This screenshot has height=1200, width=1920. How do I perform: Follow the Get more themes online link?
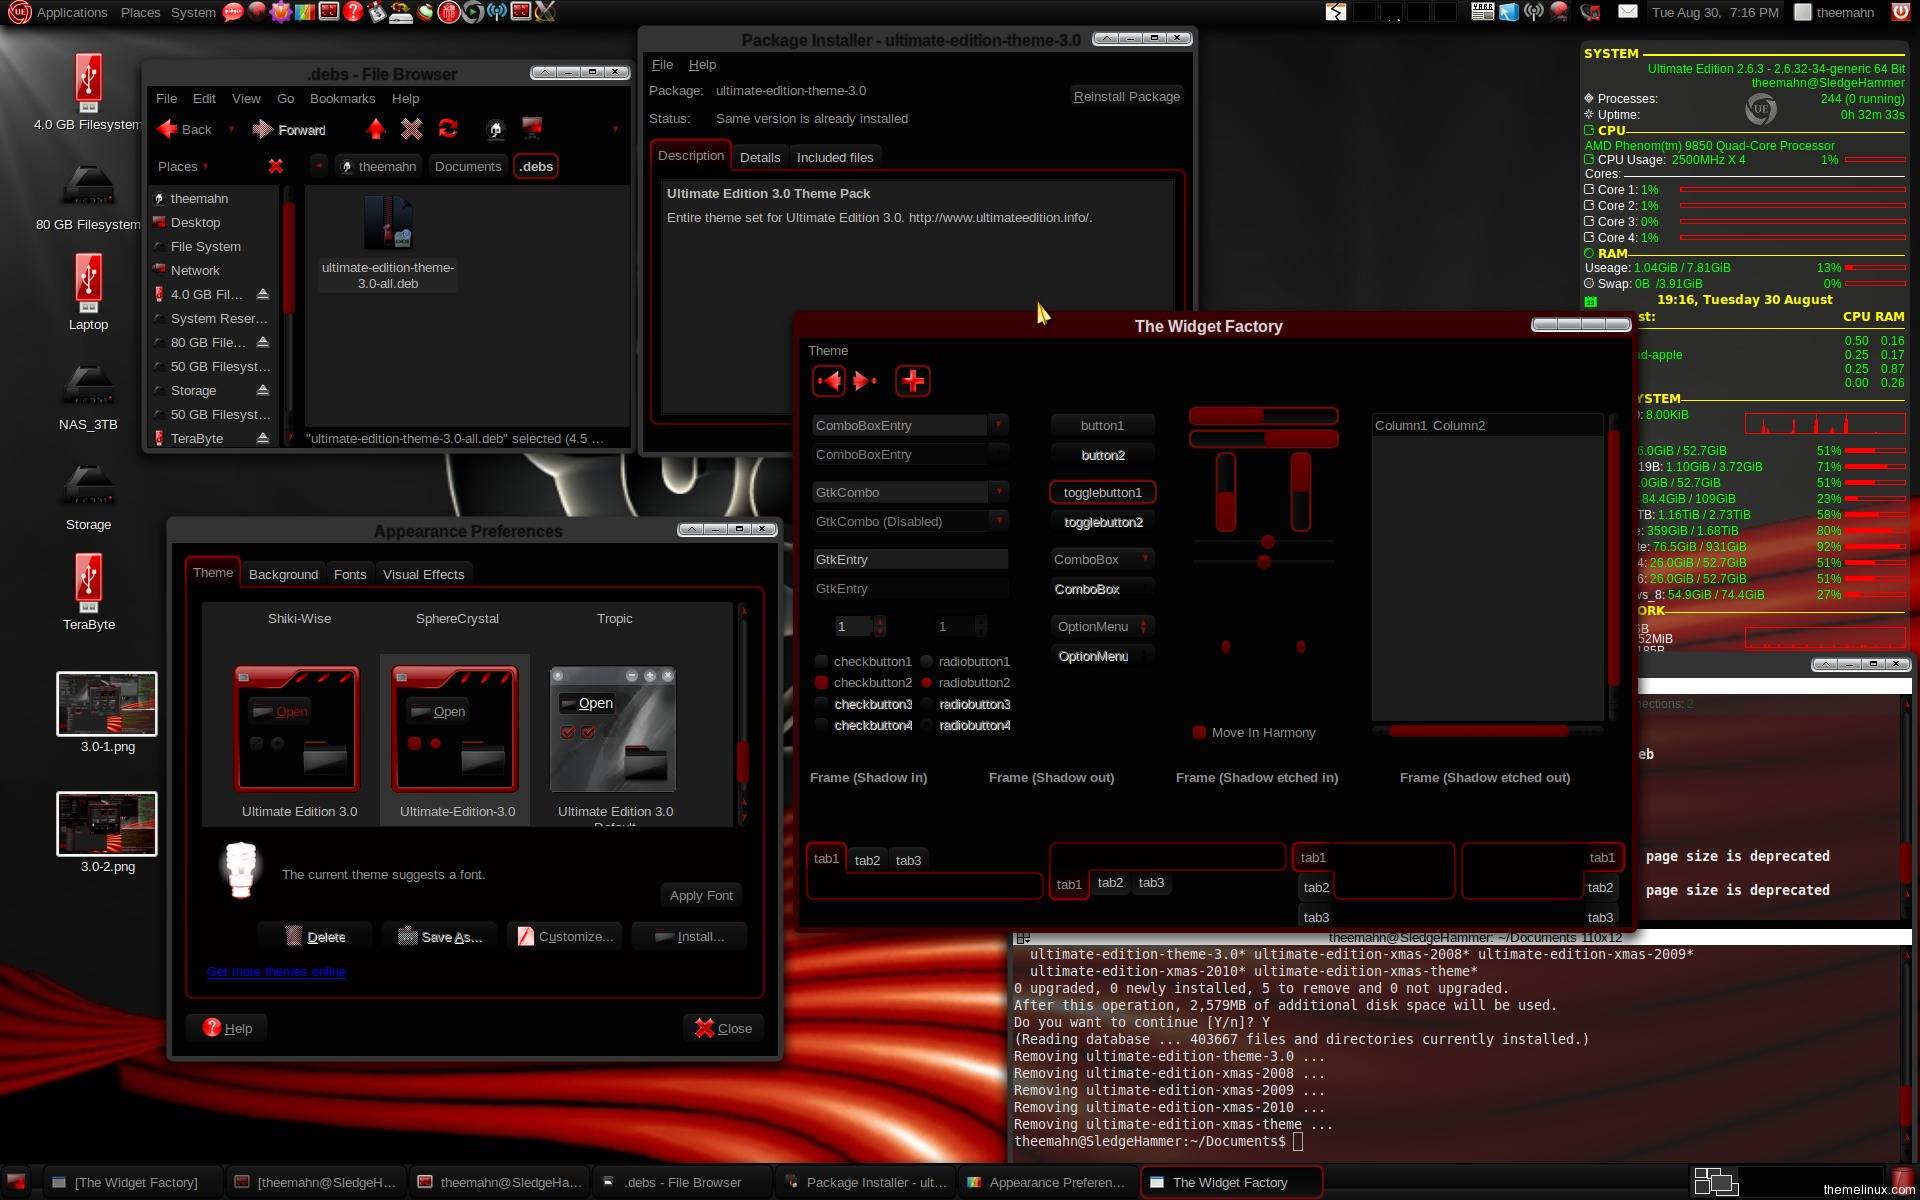coord(276,971)
